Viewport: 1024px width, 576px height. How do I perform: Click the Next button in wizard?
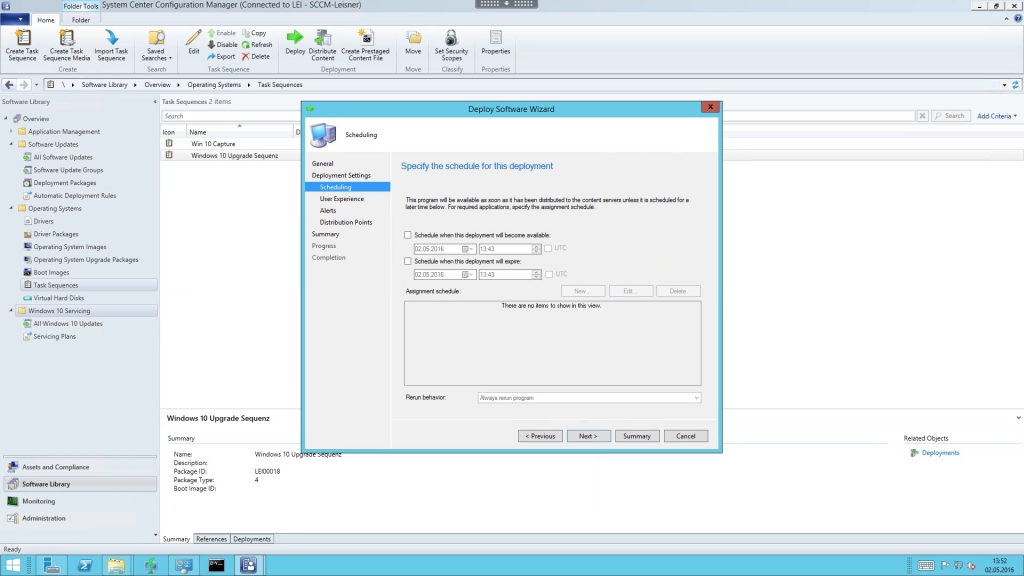coord(588,436)
